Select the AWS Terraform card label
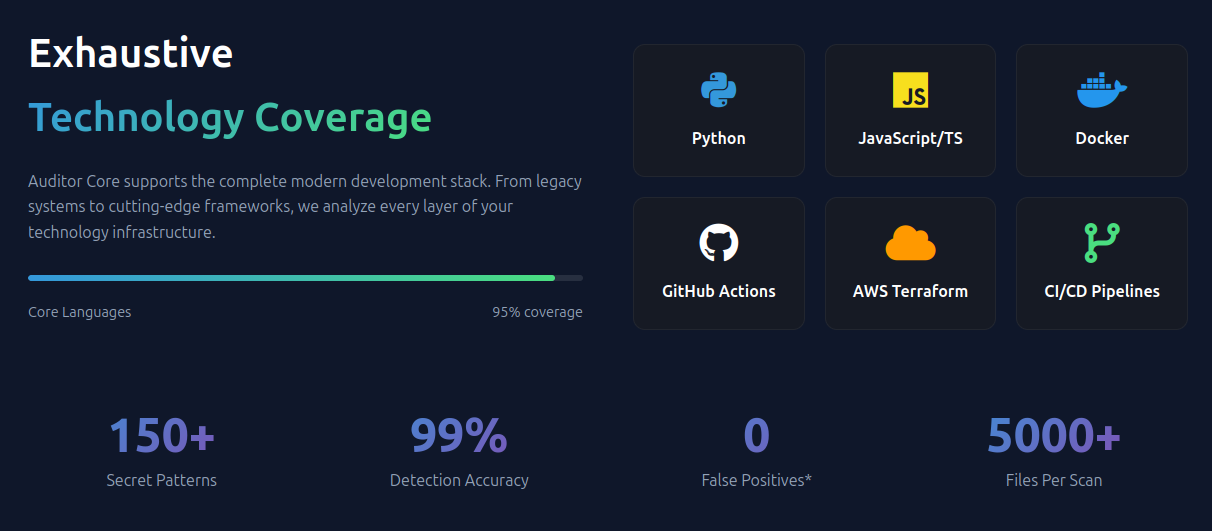Viewport: 1212px width, 531px height. (x=910, y=291)
